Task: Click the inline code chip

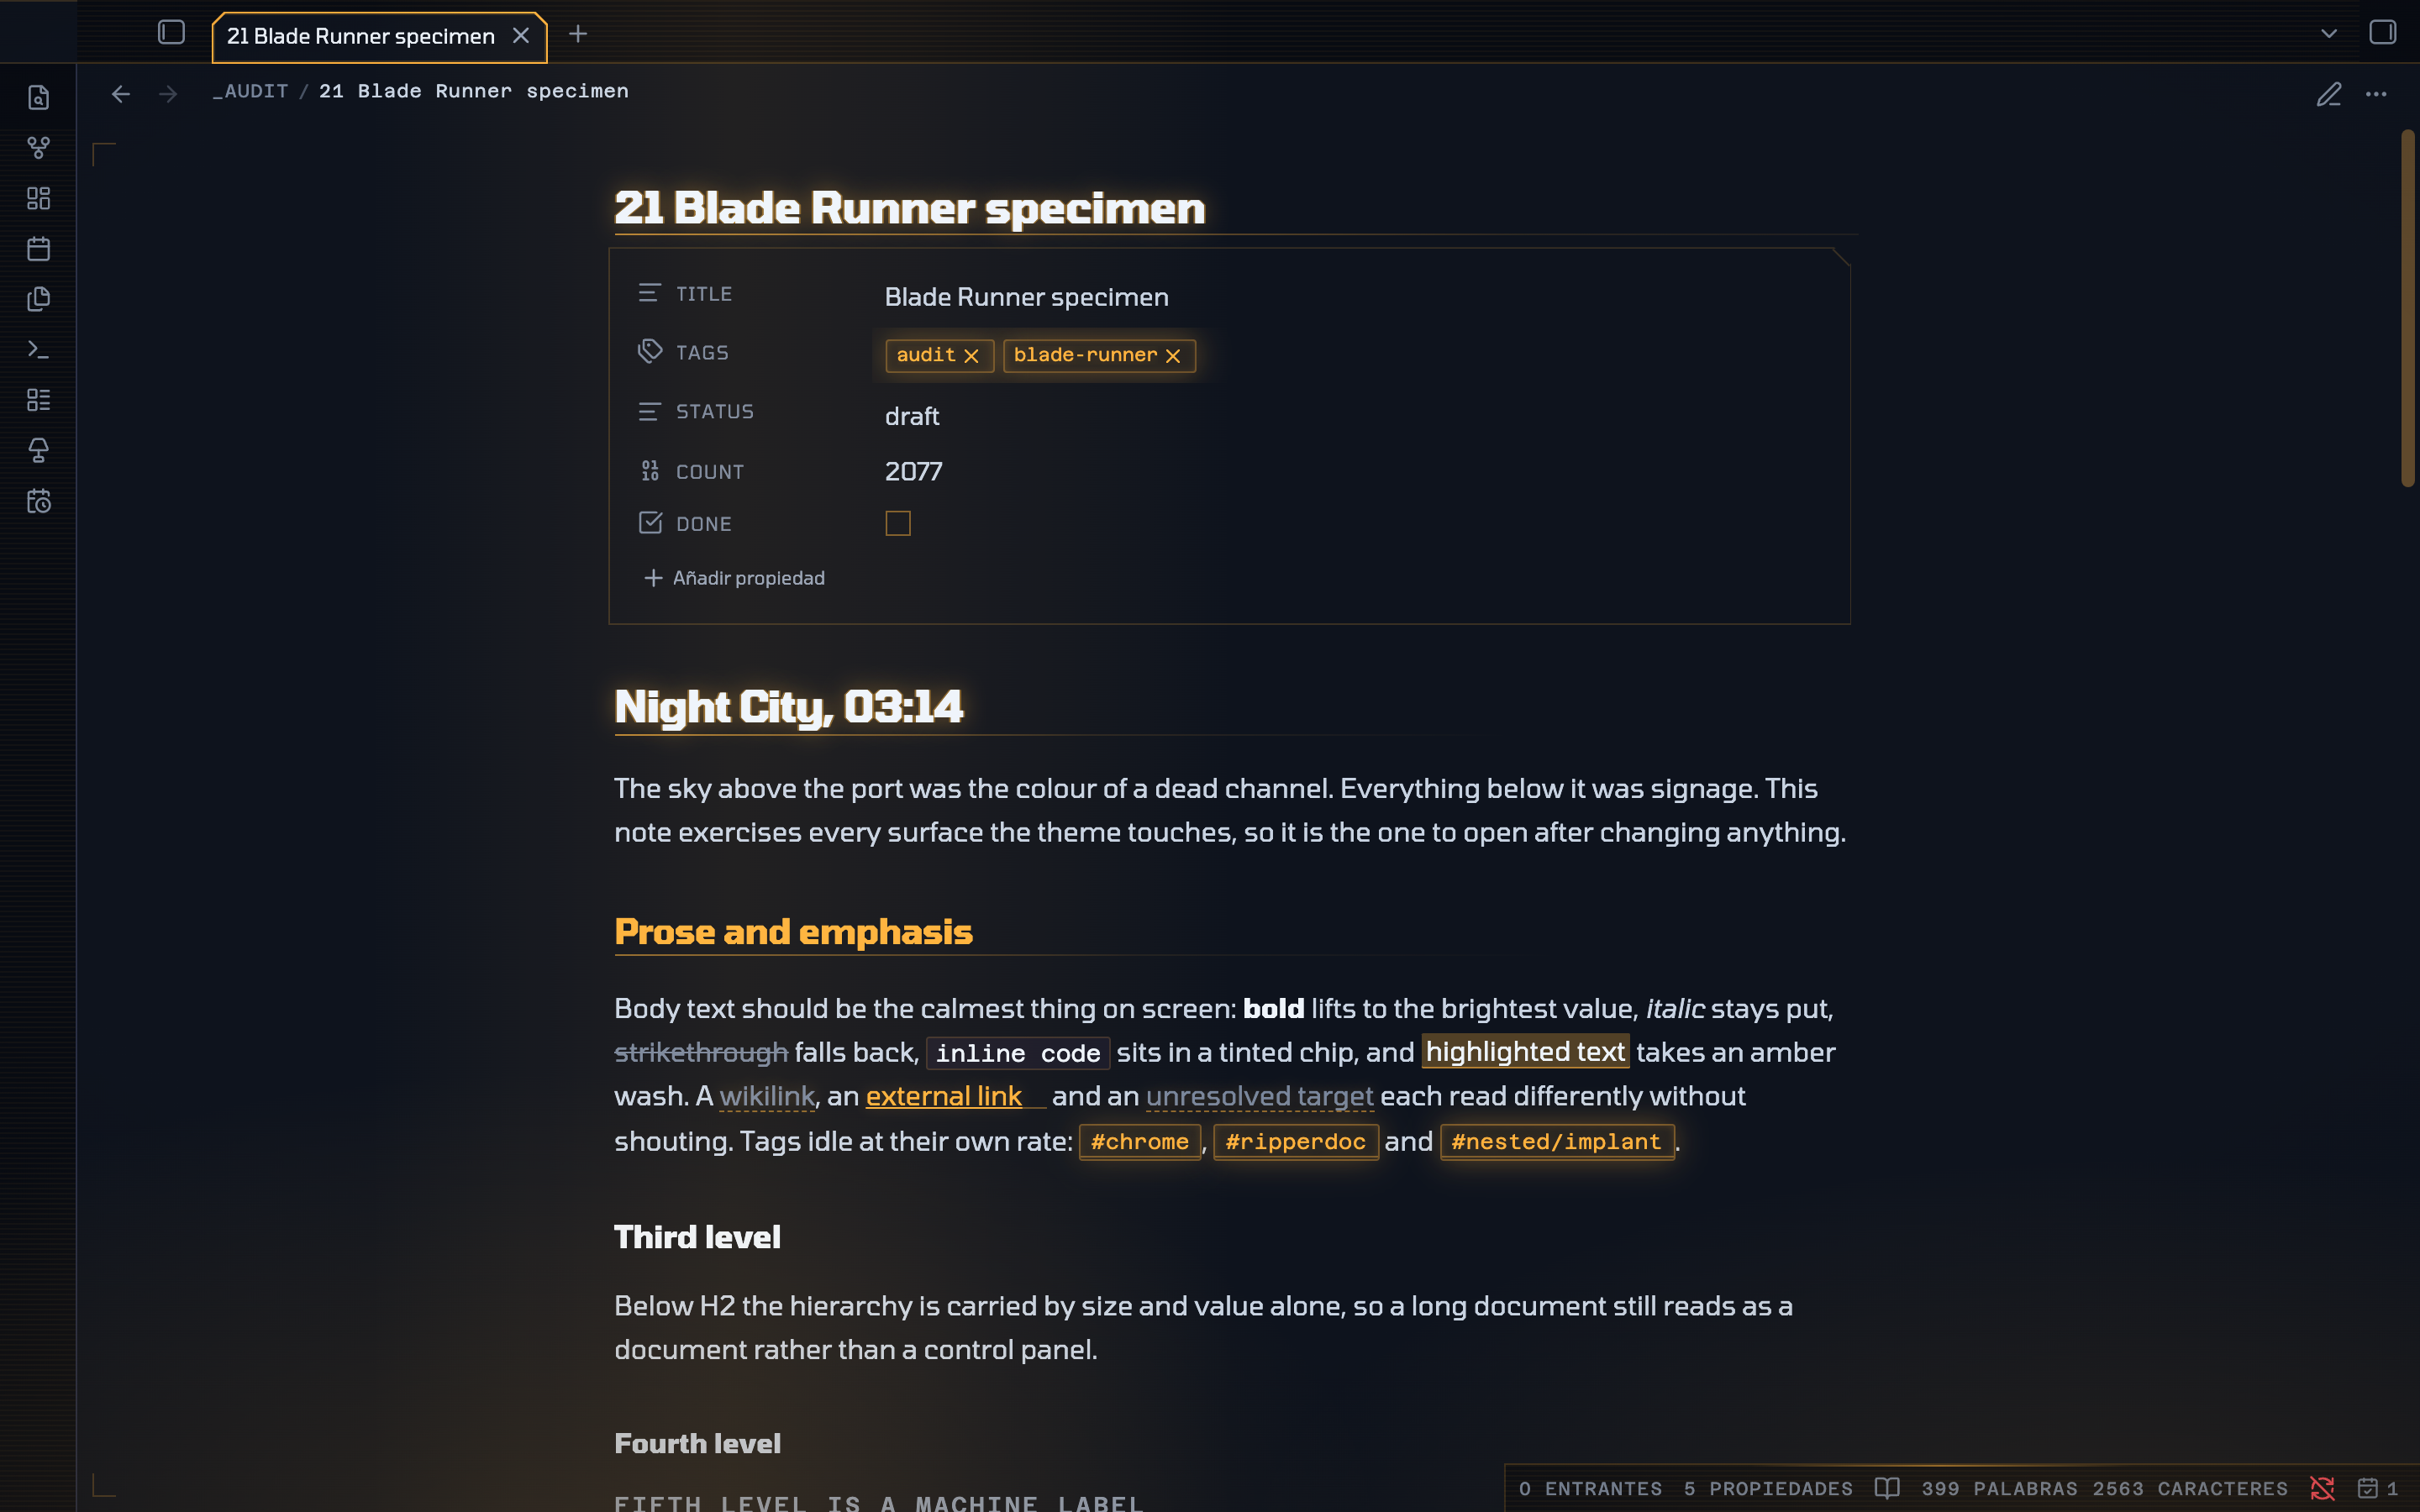Action: click(x=1017, y=1053)
